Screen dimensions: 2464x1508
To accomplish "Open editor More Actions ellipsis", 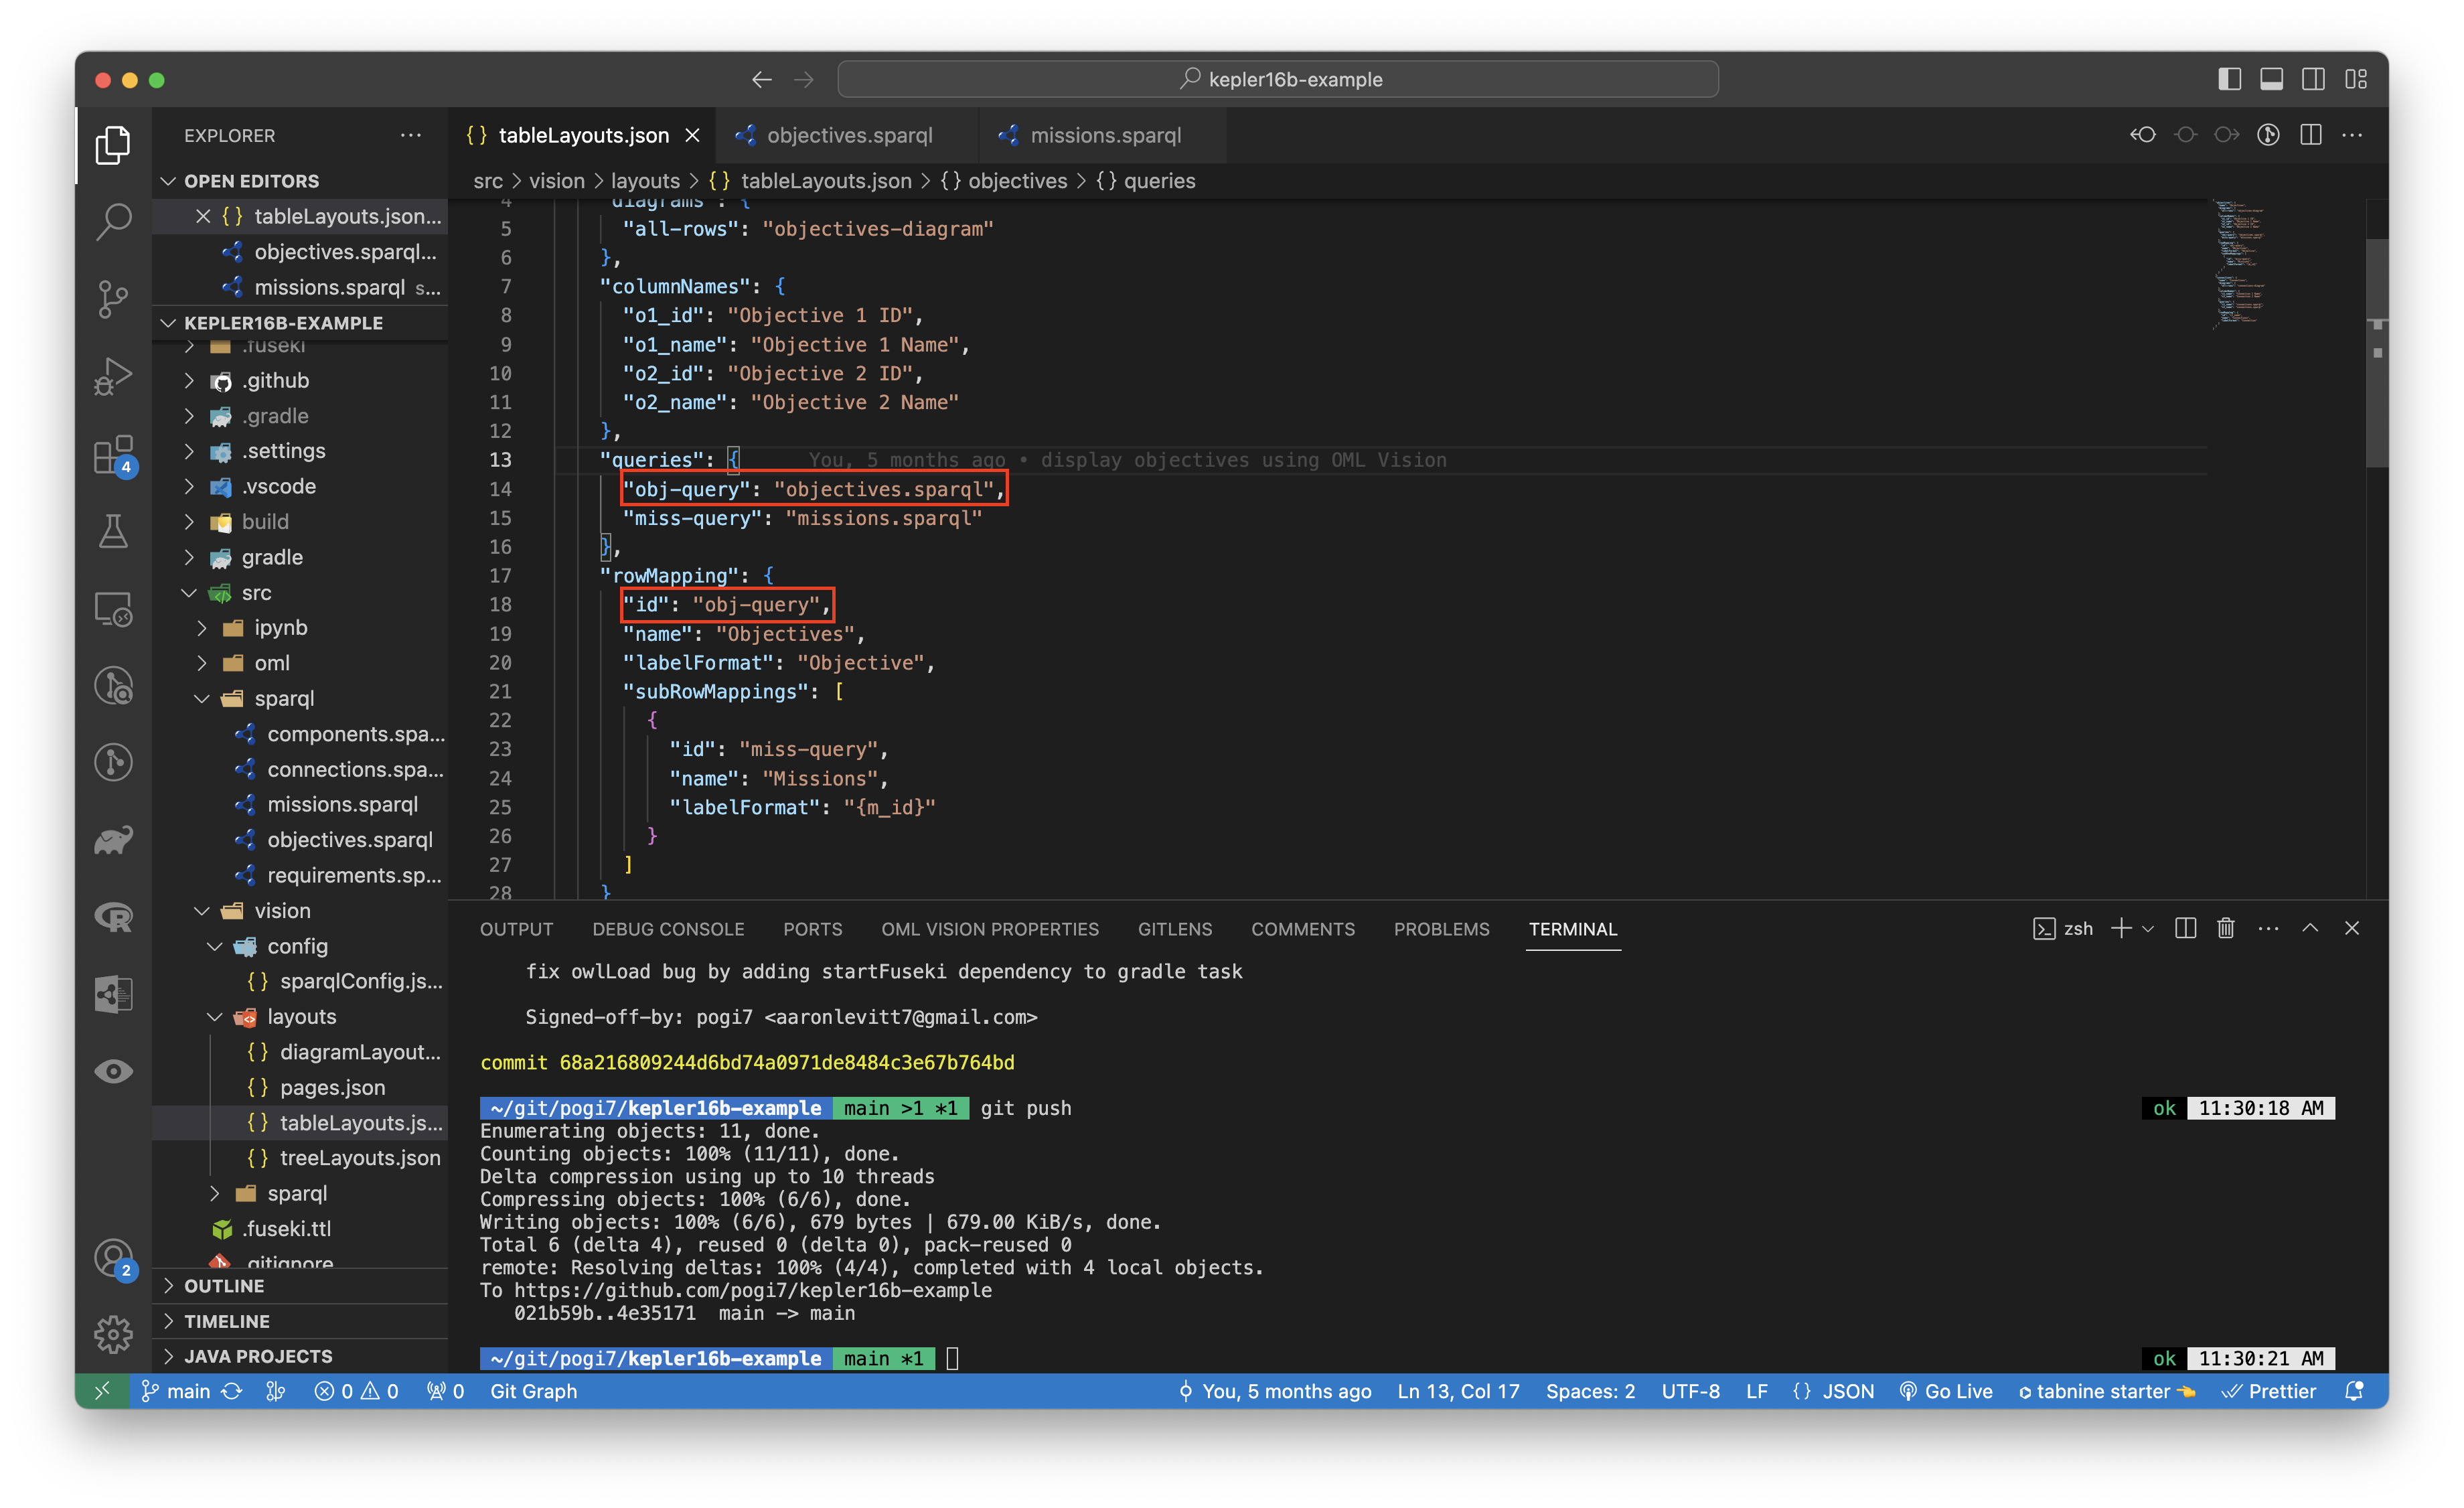I will 2352,135.
